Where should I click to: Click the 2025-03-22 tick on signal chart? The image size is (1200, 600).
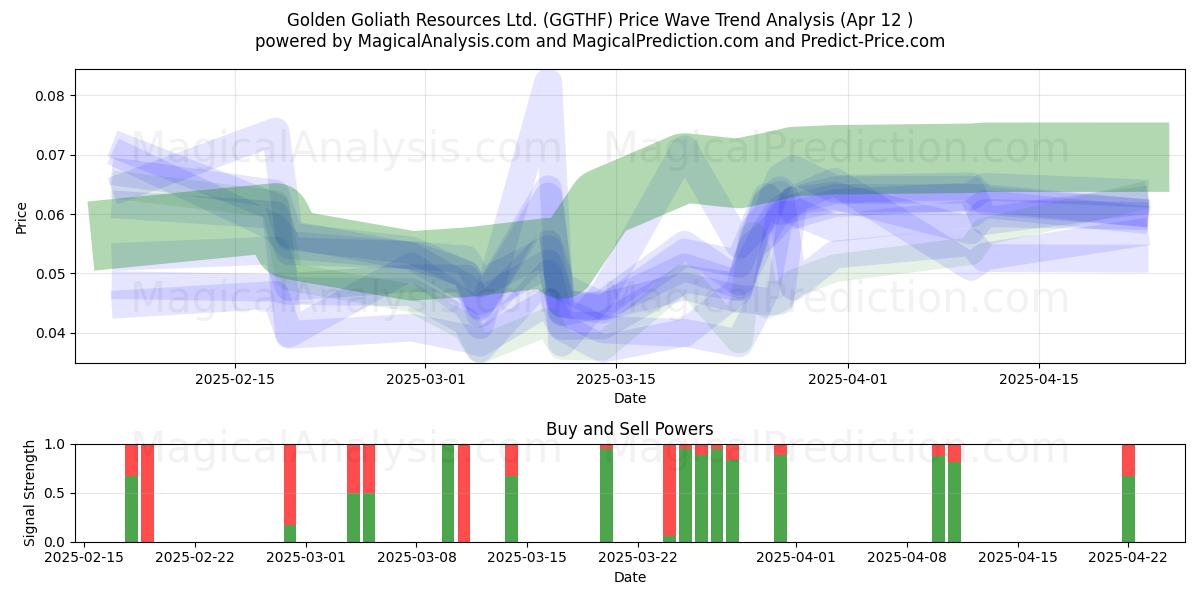point(638,558)
